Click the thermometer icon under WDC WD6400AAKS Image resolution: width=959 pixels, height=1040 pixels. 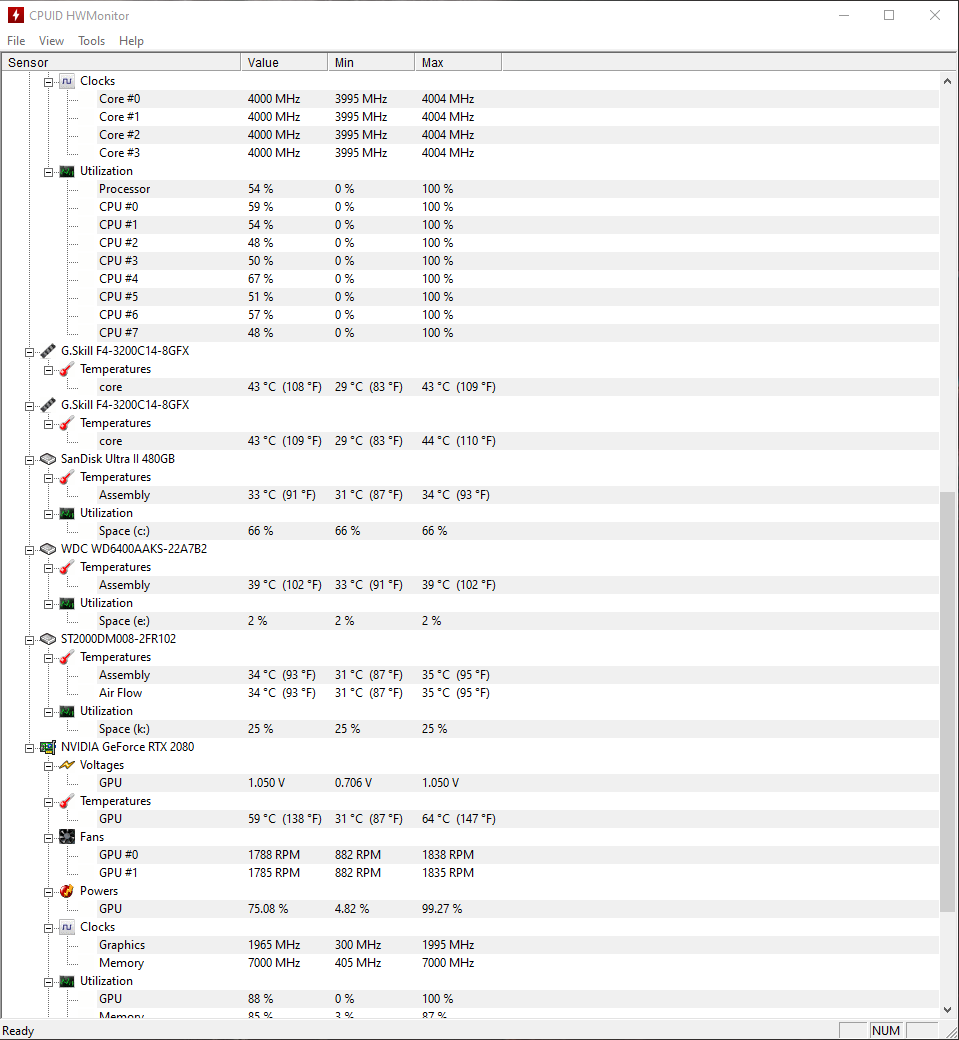[x=66, y=567]
